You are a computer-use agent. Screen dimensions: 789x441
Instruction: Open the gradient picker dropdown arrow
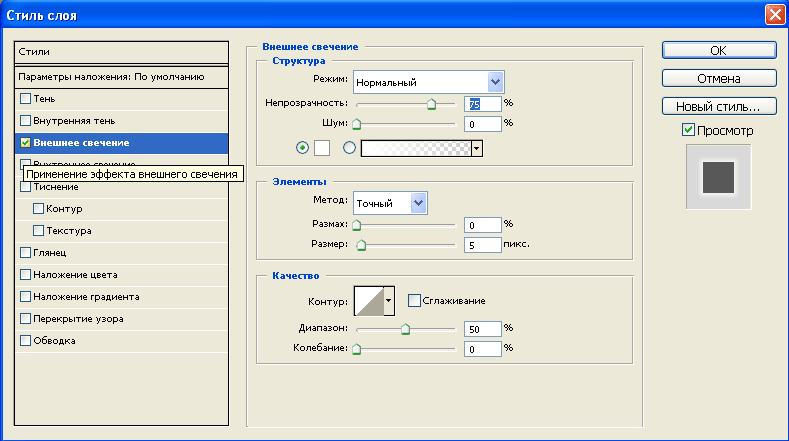477,148
